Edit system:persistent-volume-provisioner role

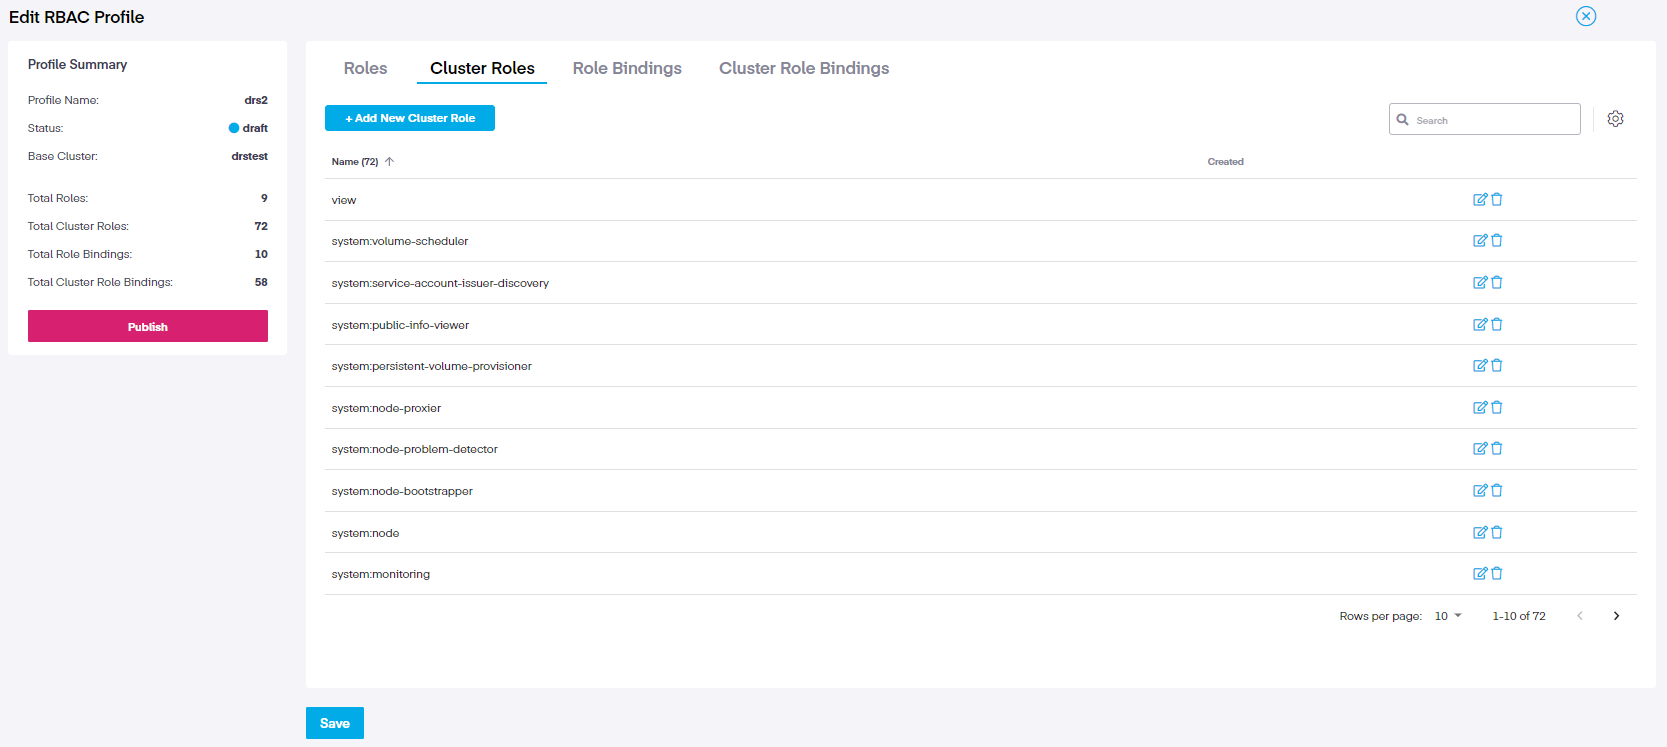point(1480,366)
